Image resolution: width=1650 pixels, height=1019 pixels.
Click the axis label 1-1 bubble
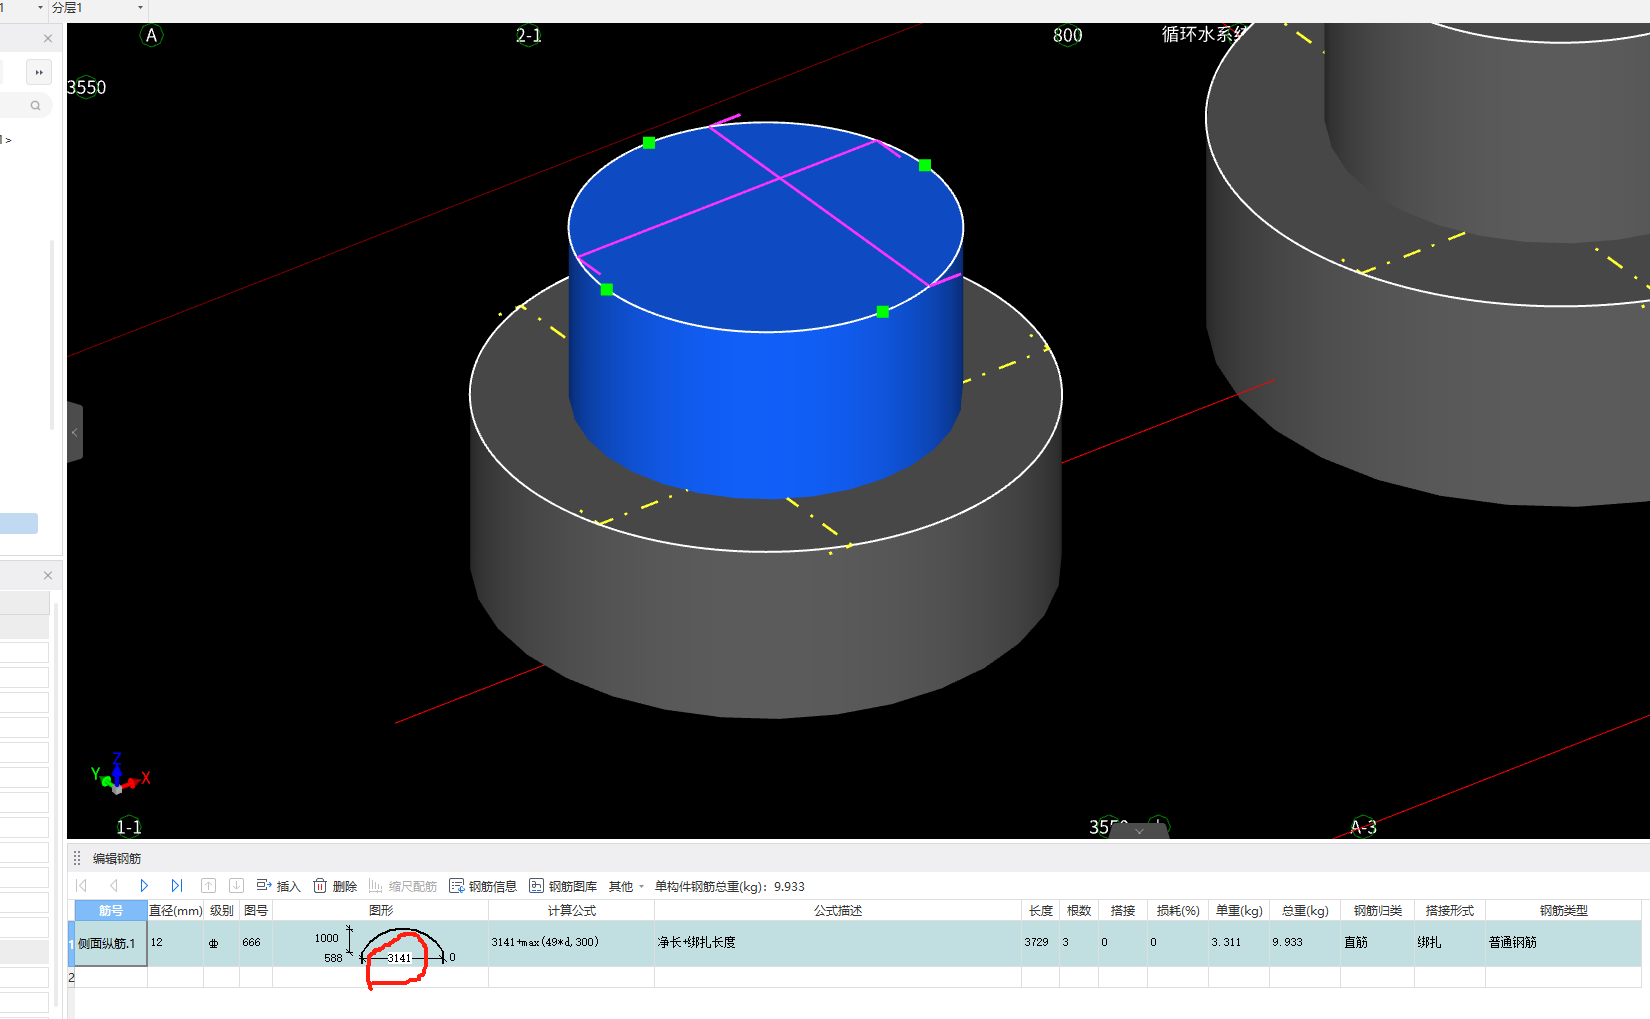point(129,827)
